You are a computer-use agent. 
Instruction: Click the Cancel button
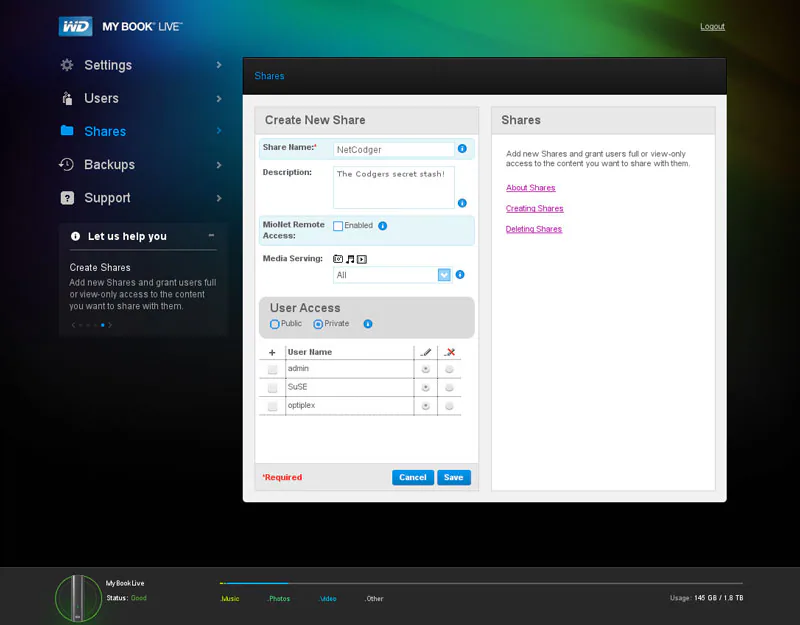pyautogui.click(x=413, y=478)
